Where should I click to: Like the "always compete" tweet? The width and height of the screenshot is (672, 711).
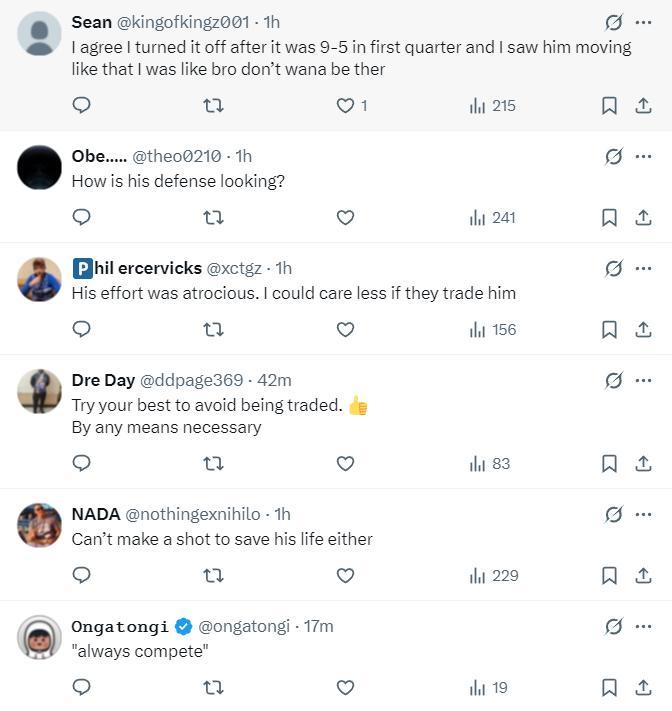click(345, 687)
